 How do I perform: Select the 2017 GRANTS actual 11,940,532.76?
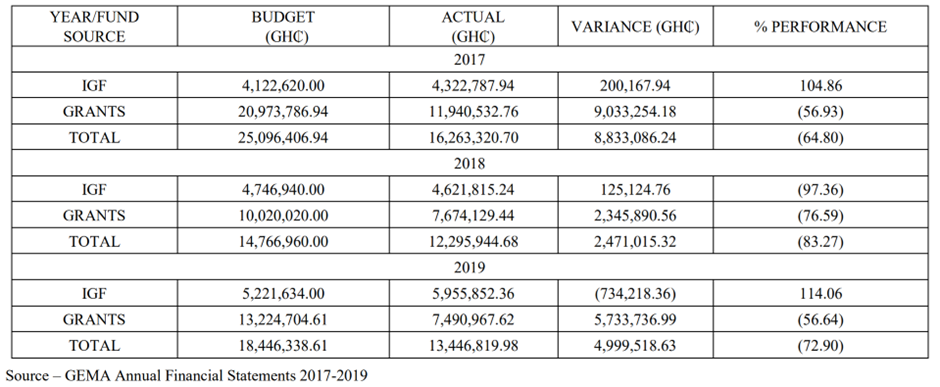click(473, 111)
